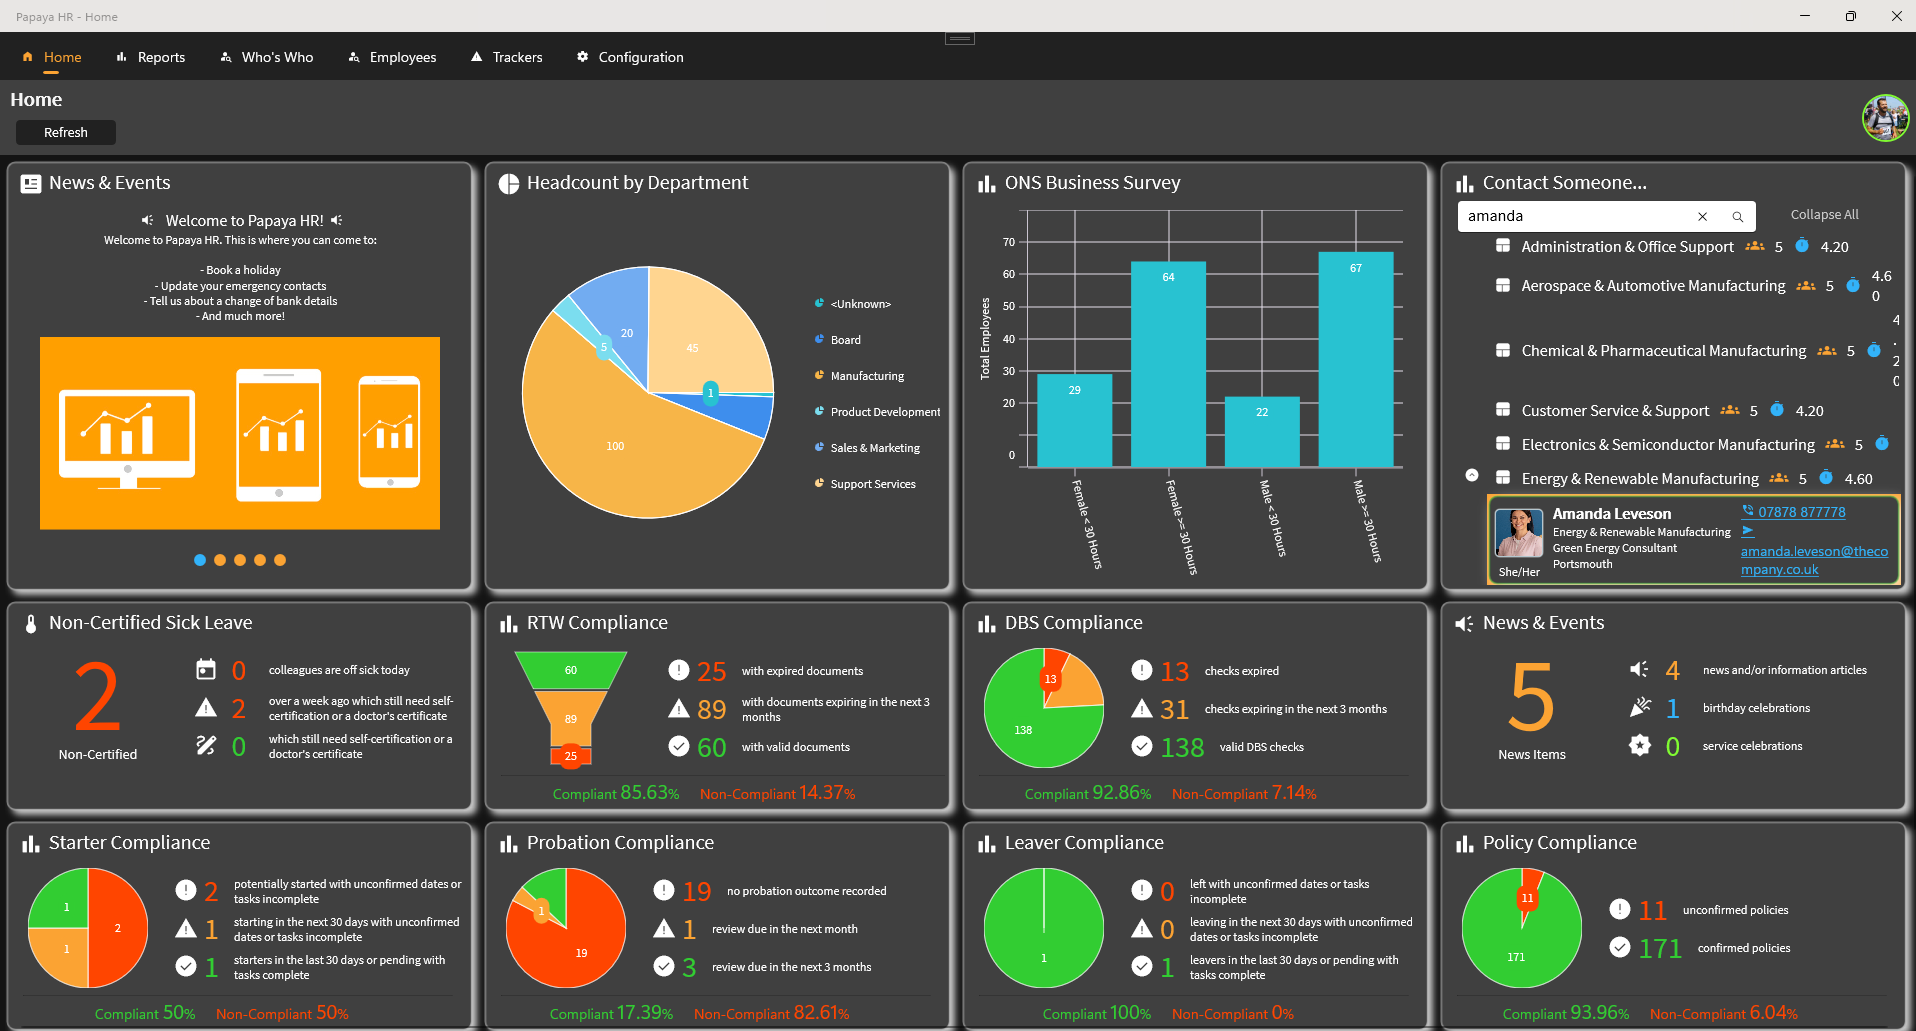The height and width of the screenshot is (1031, 1916).
Task: Open the Reports menu
Action: click(x=162, y=57)
